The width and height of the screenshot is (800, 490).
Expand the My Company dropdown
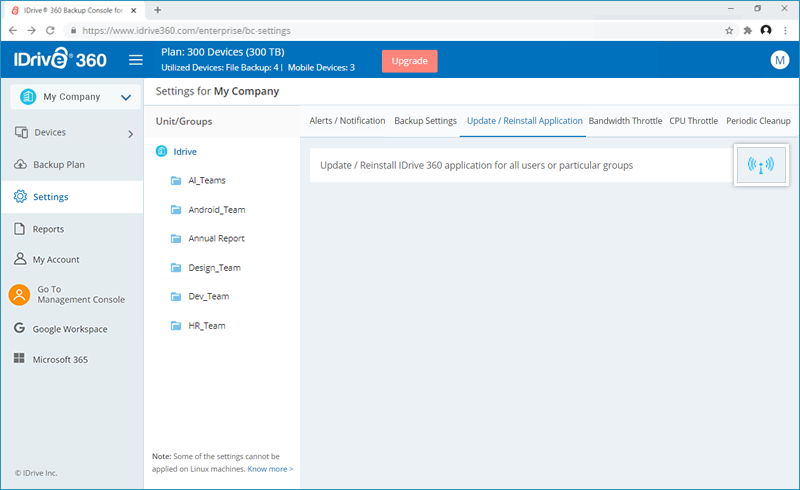click(126, 97)
